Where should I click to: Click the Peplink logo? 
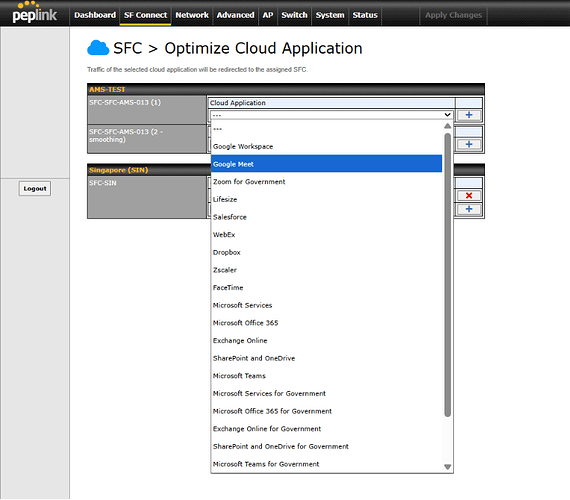[35, 12]
